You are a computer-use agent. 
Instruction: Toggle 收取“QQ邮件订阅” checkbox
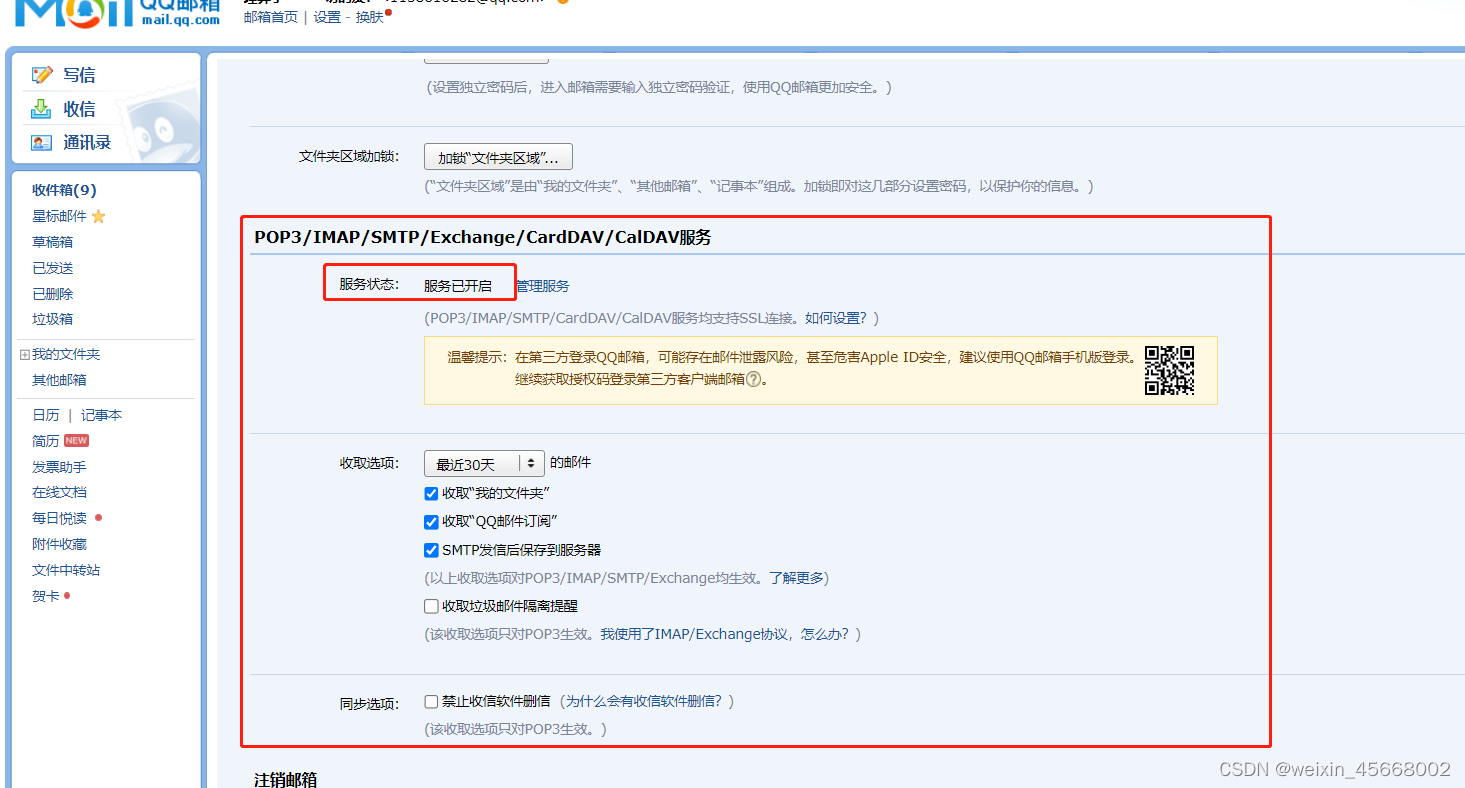(431, 522)
